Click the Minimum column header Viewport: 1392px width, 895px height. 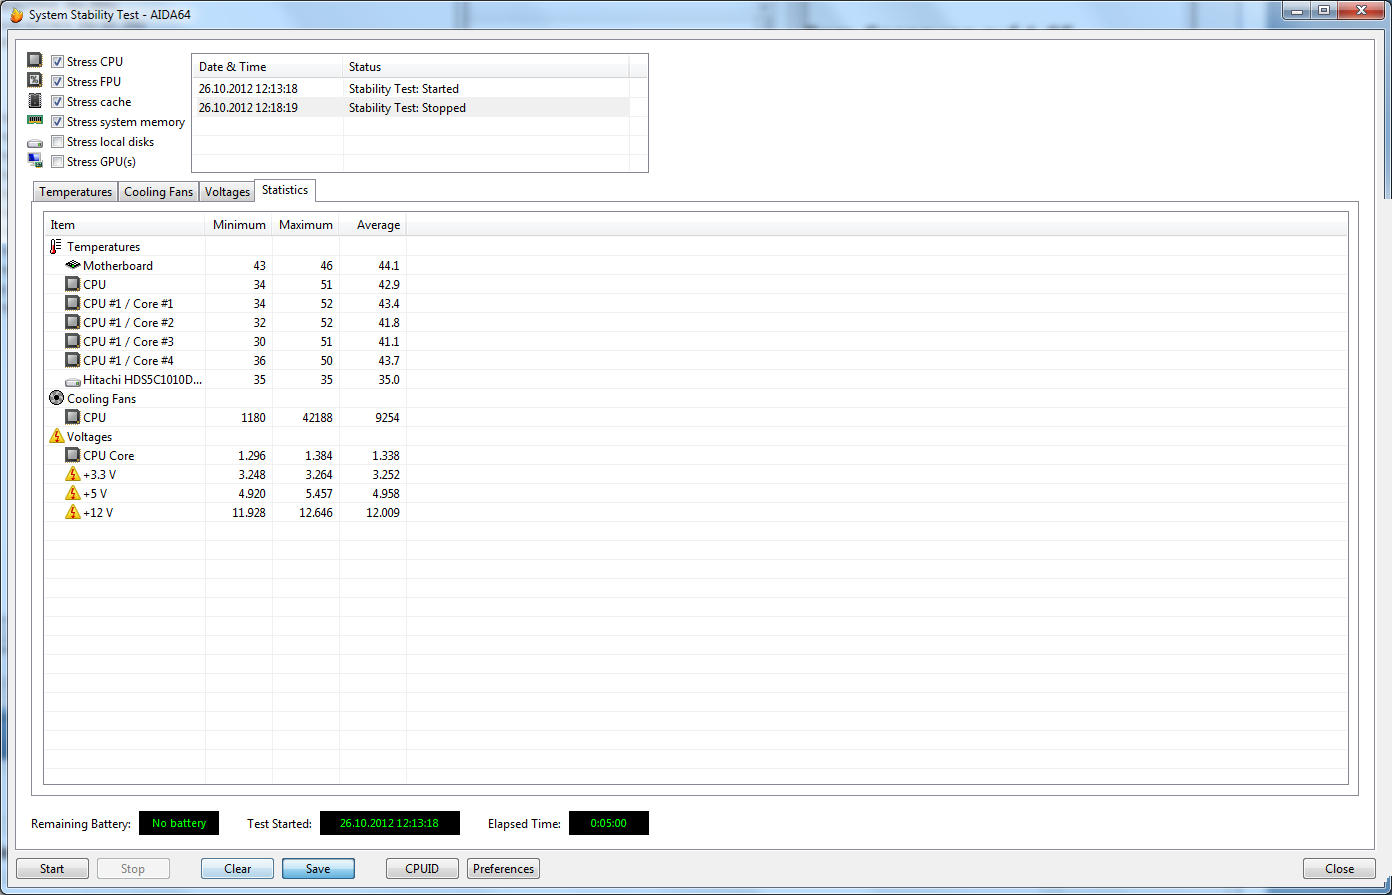click(239, 225)
